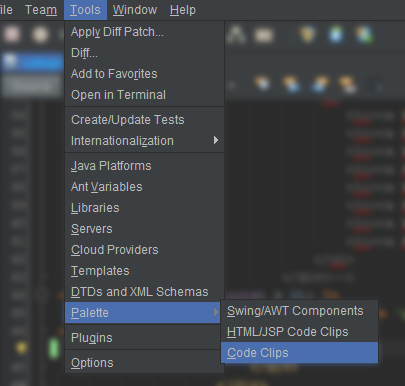The image size is (405, 386).
Task: Open the Window menu
Action: tap(135, 10)
